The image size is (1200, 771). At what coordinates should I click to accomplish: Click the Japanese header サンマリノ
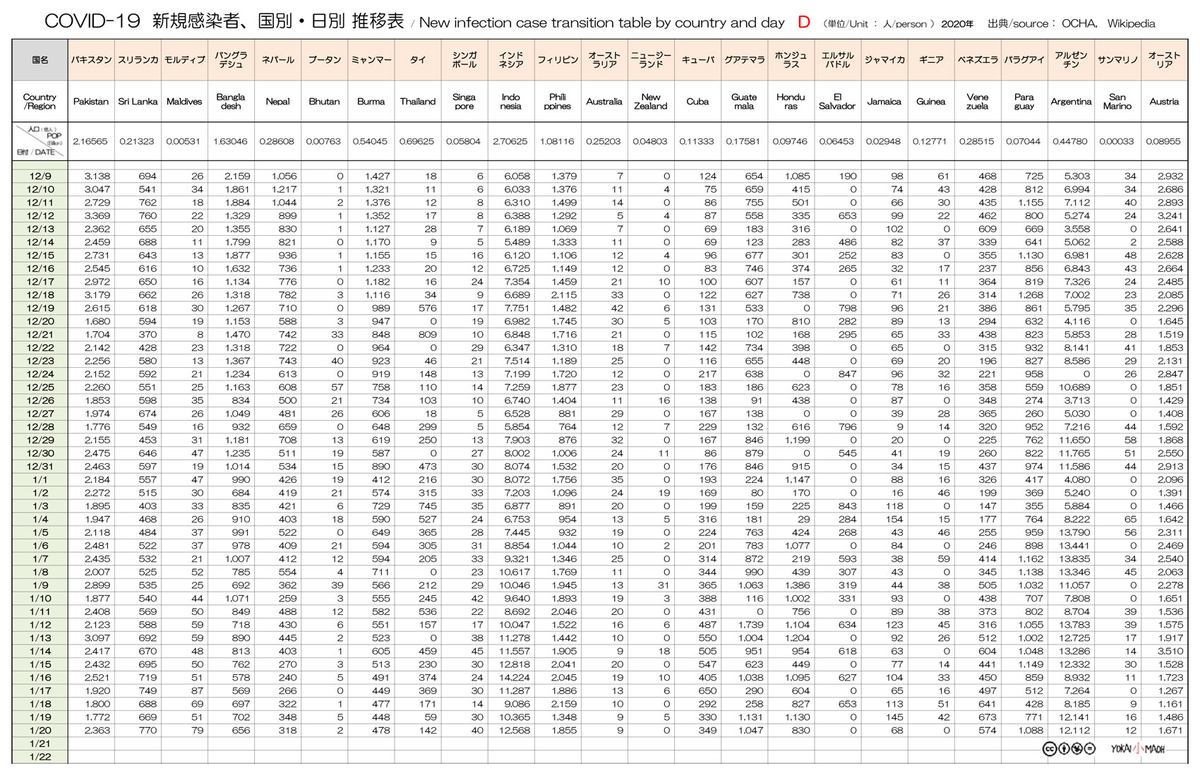[x=1118, y=61]
